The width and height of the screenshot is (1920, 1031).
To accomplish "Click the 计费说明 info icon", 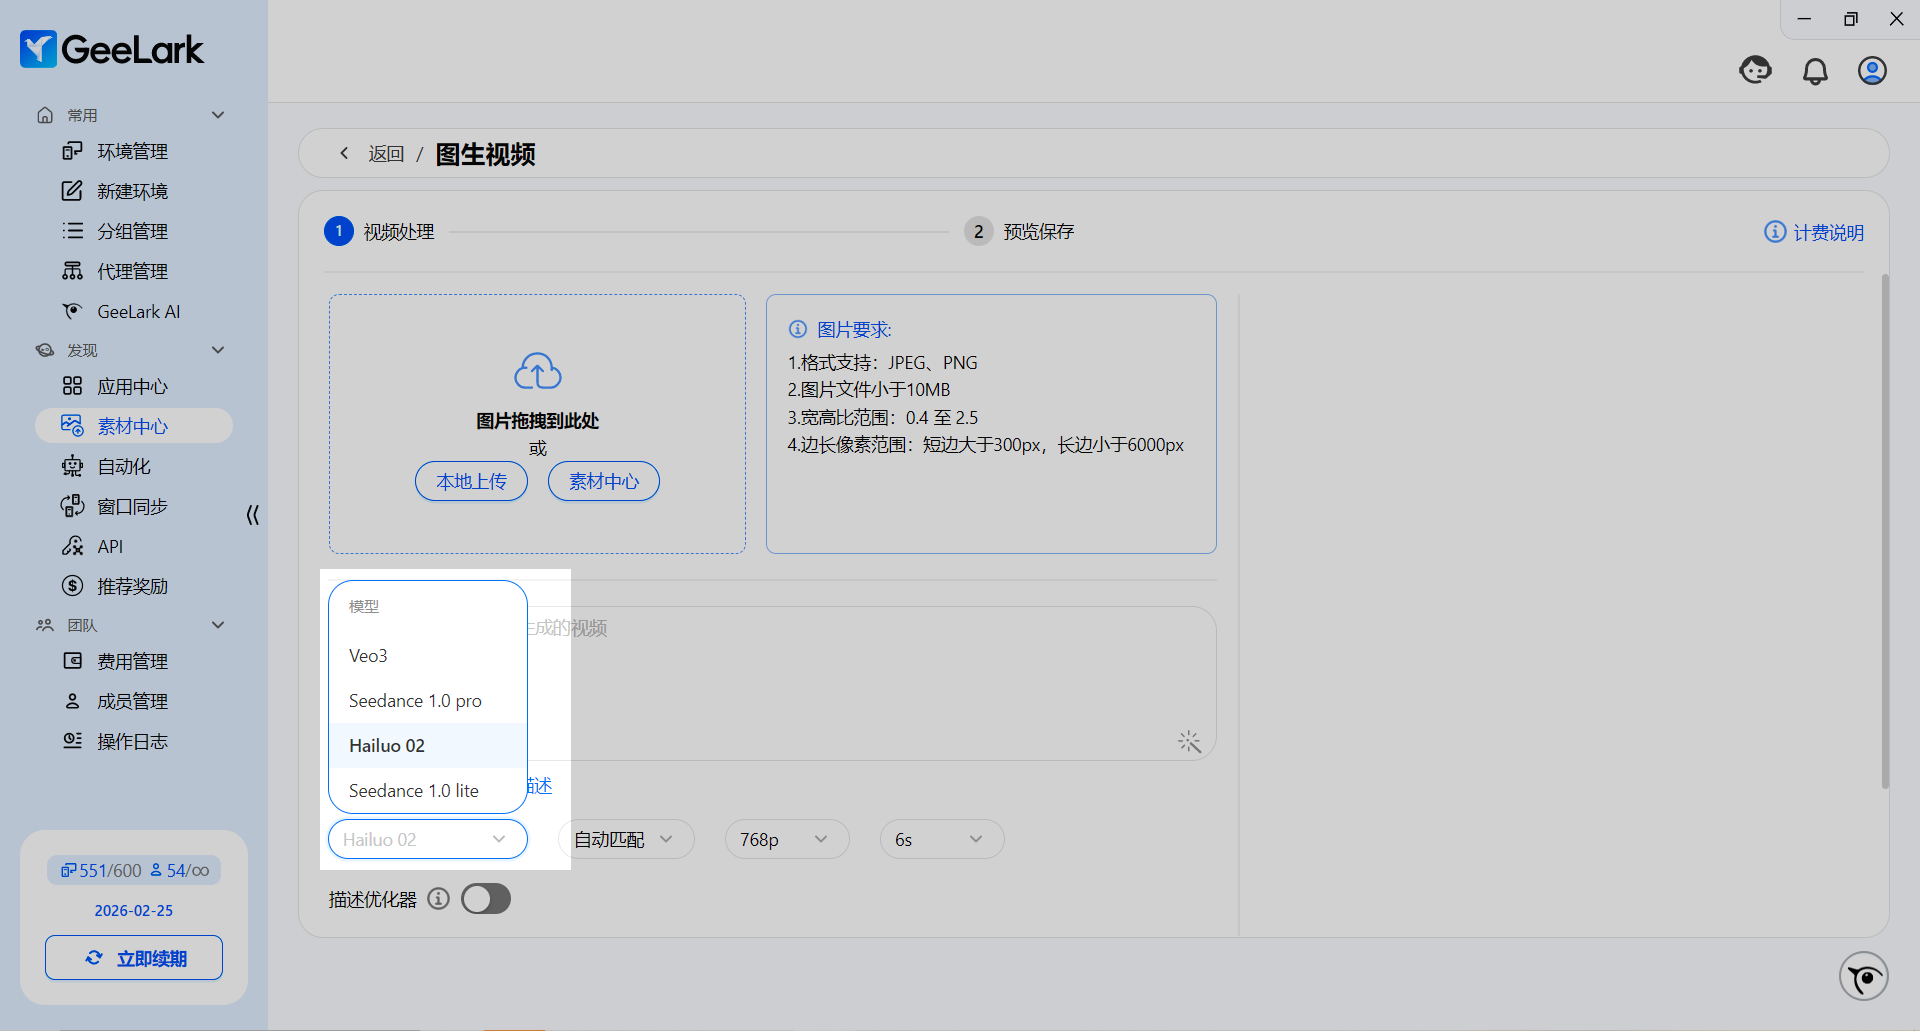I will point(1775,232).
